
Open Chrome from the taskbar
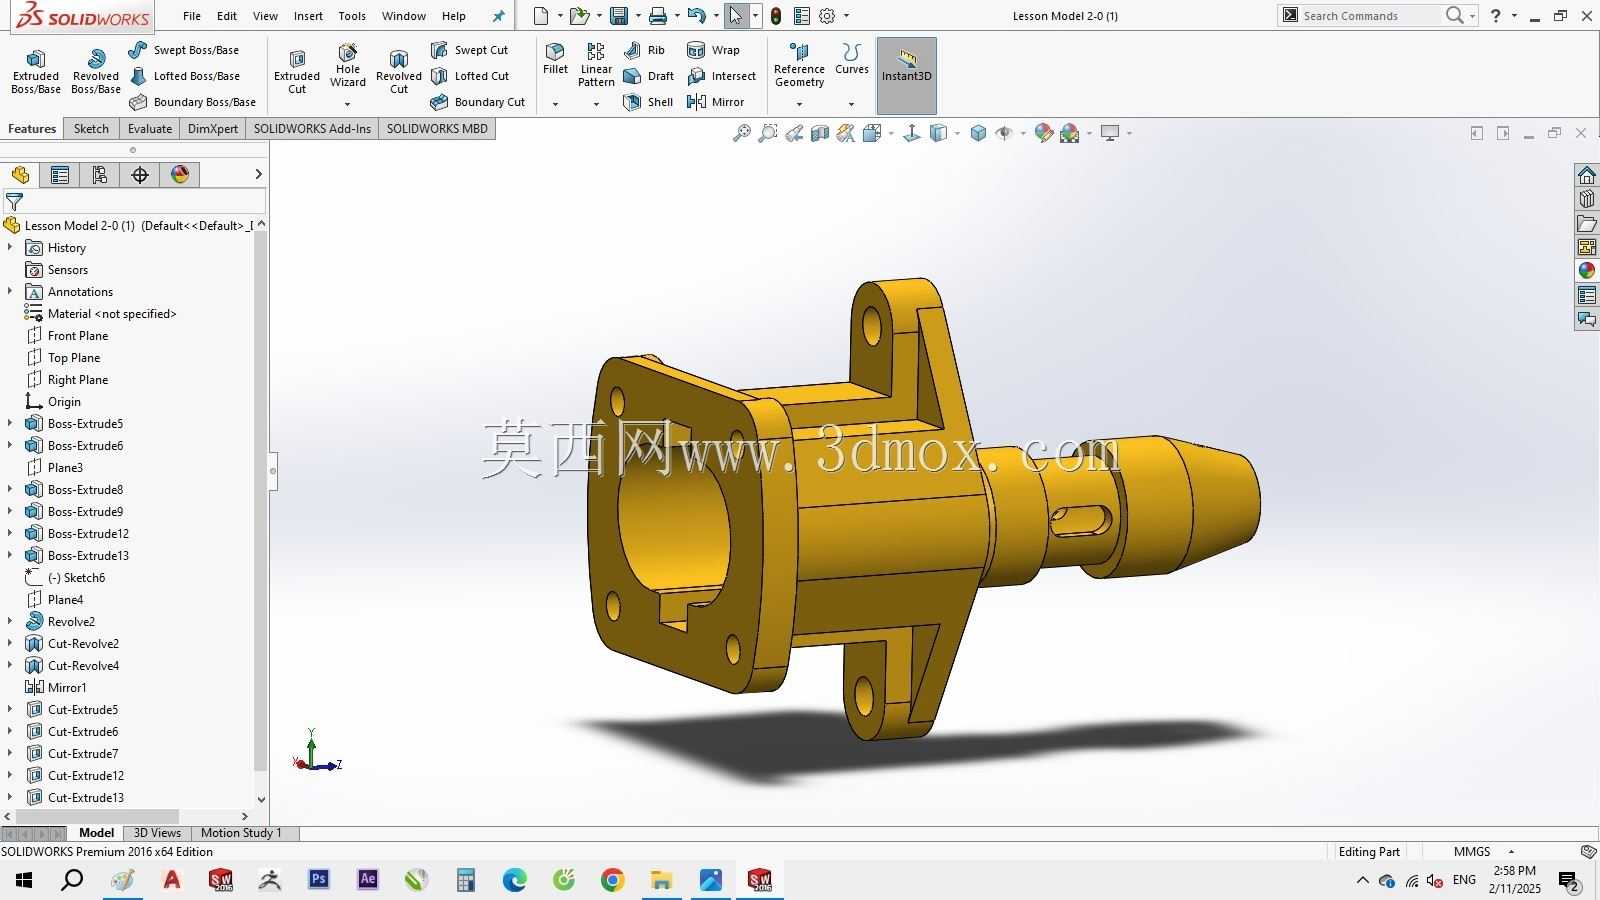point(613,880)
